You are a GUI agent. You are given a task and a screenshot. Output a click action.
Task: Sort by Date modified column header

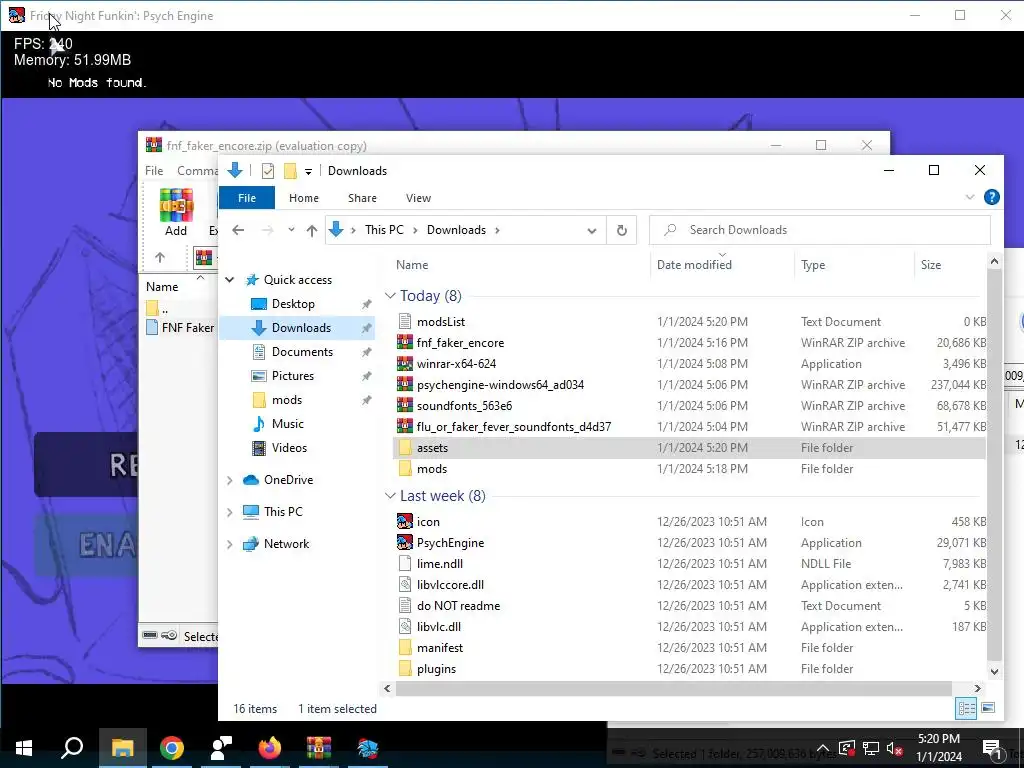pos(694,265)
